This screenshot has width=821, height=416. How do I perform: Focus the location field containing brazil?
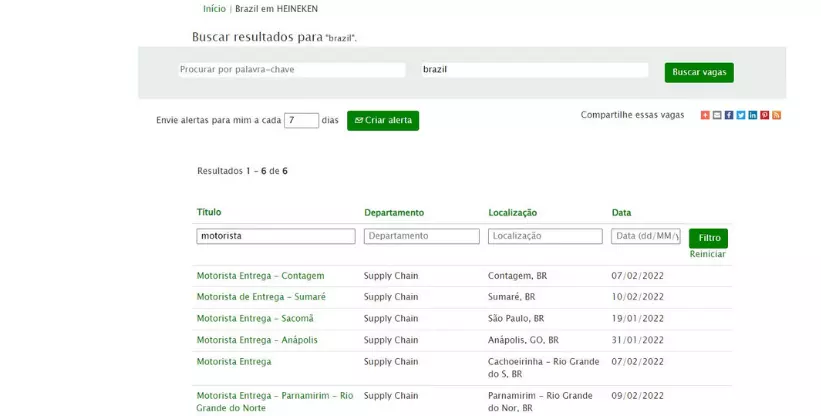[x=535, y=70]
